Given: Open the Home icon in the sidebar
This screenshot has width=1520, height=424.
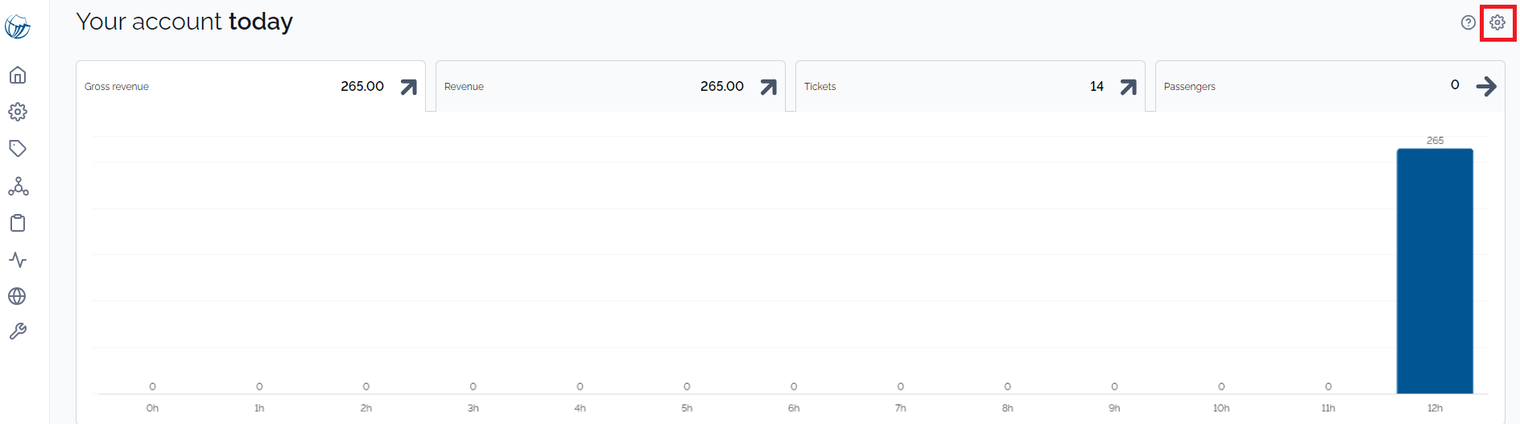Looking at the screenshot, I should 17,75.
